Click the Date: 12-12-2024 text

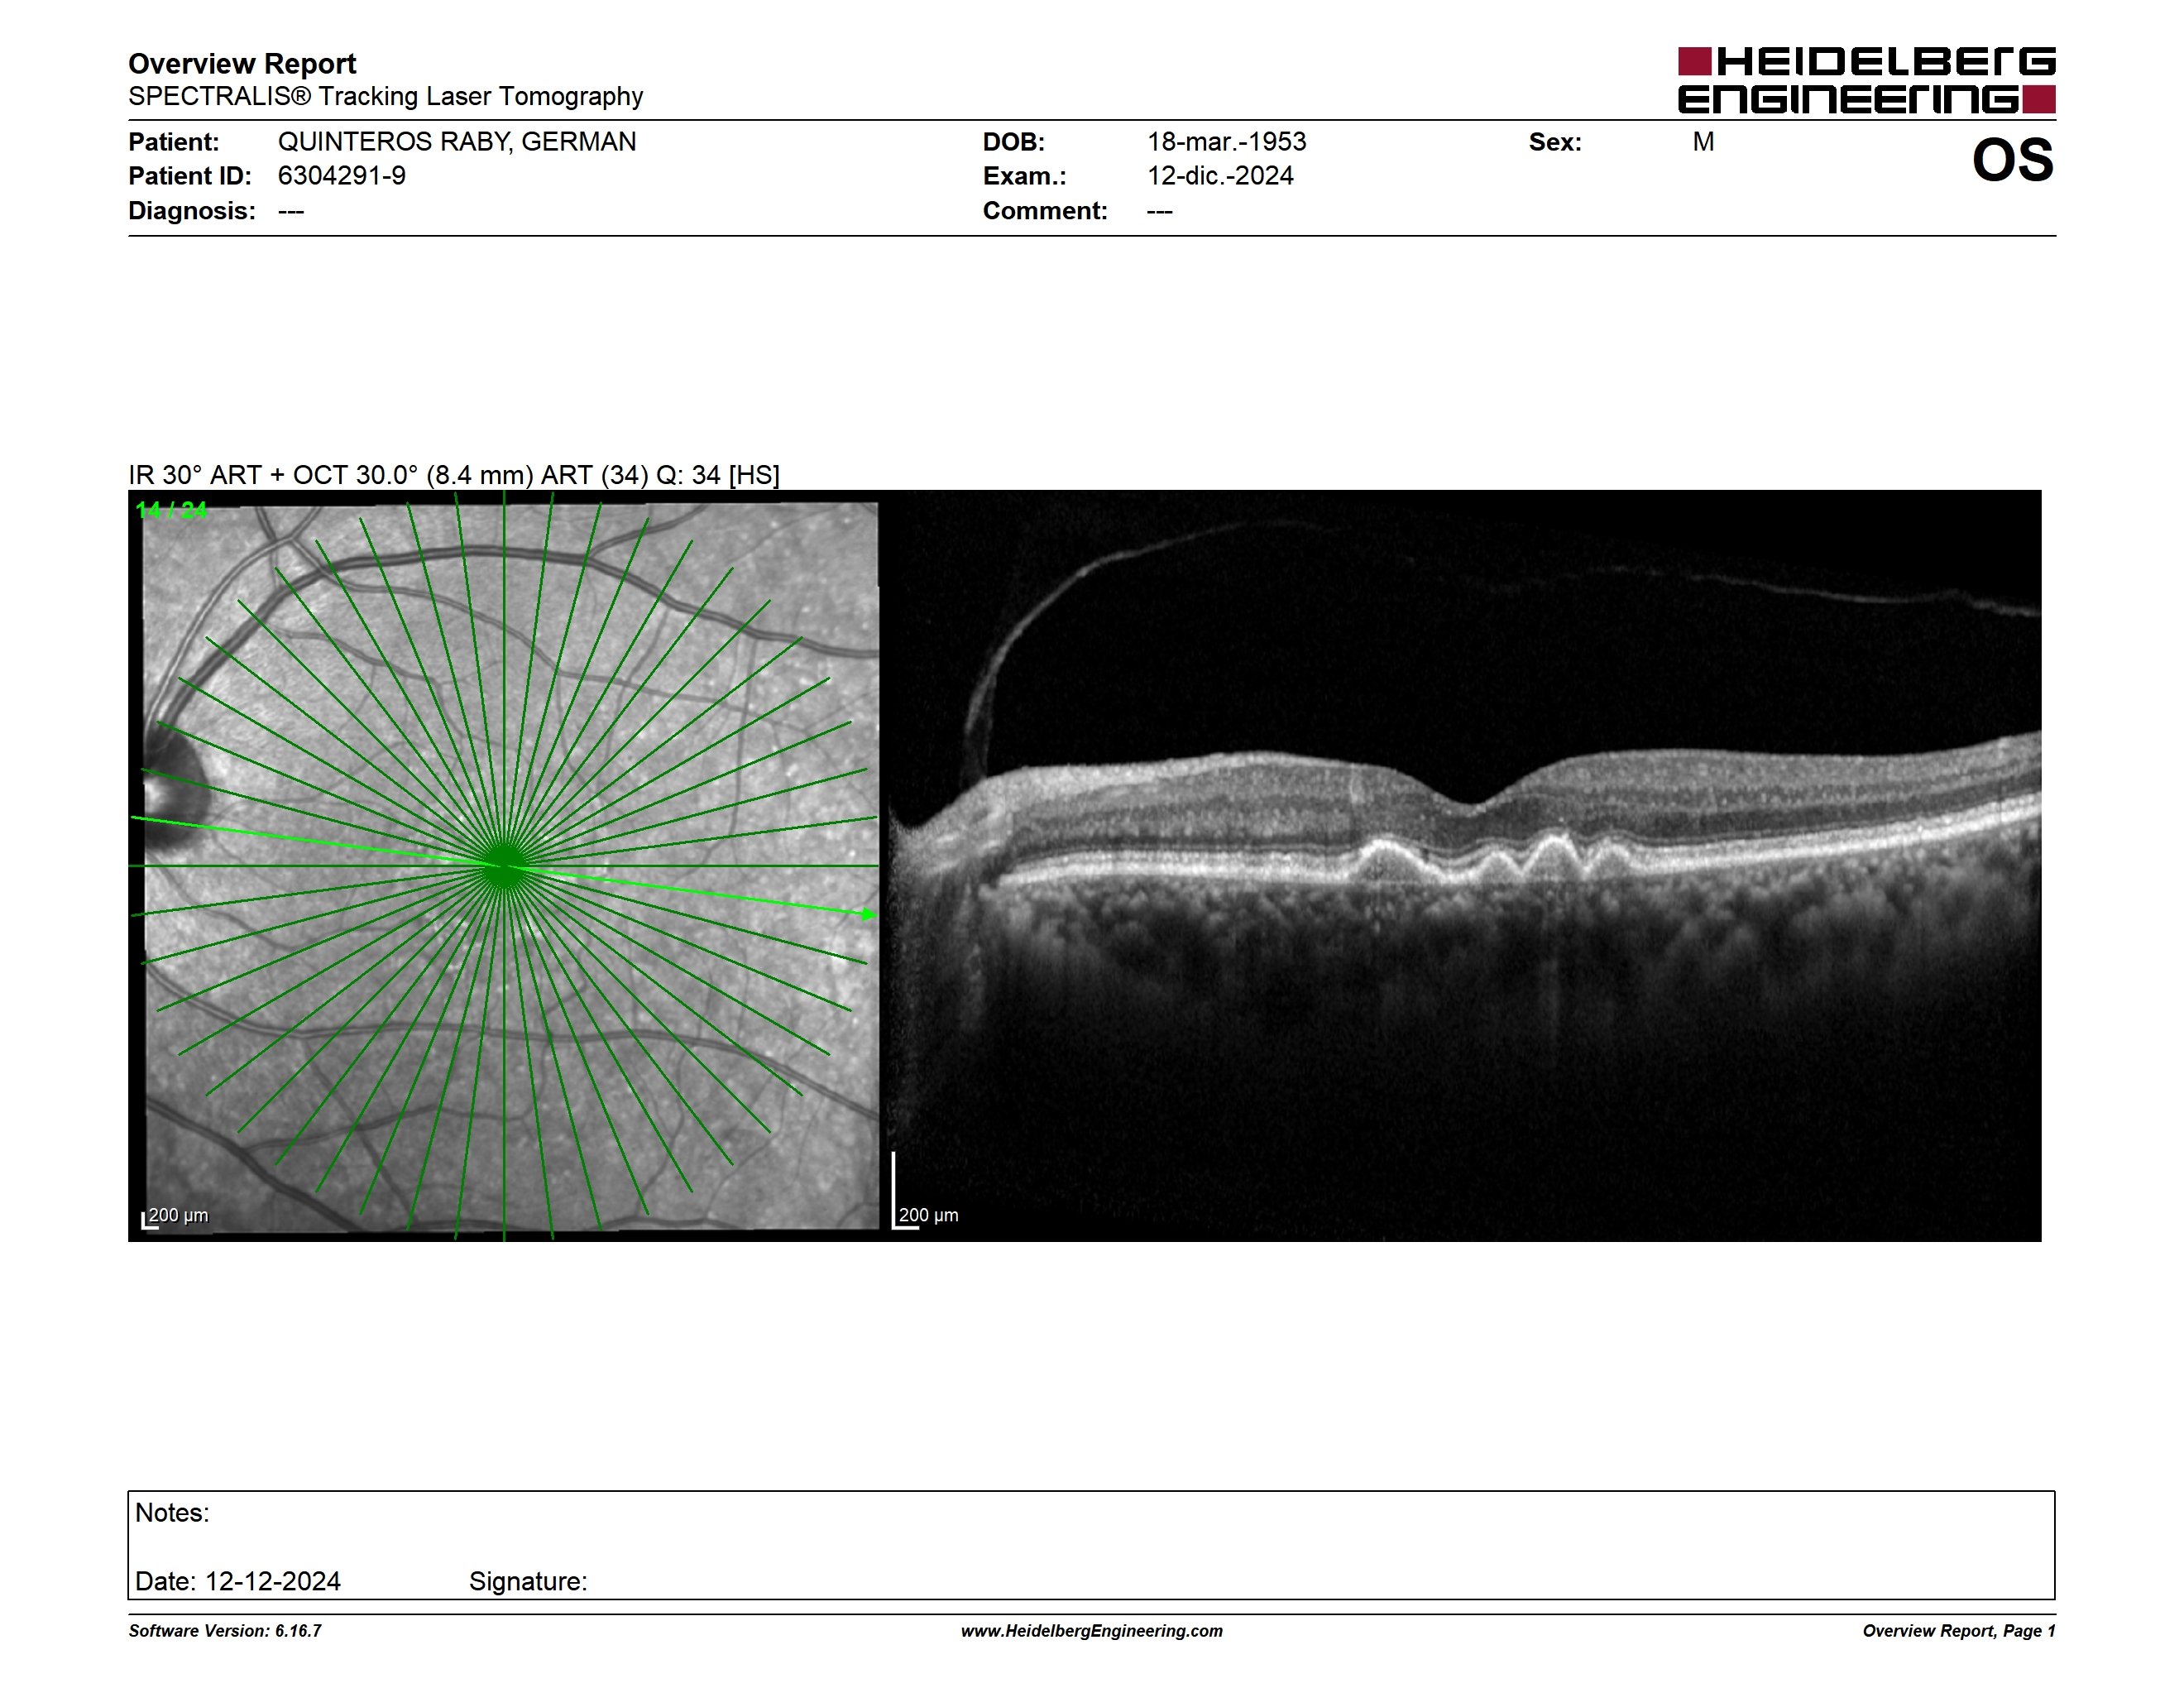(238, 1581)
